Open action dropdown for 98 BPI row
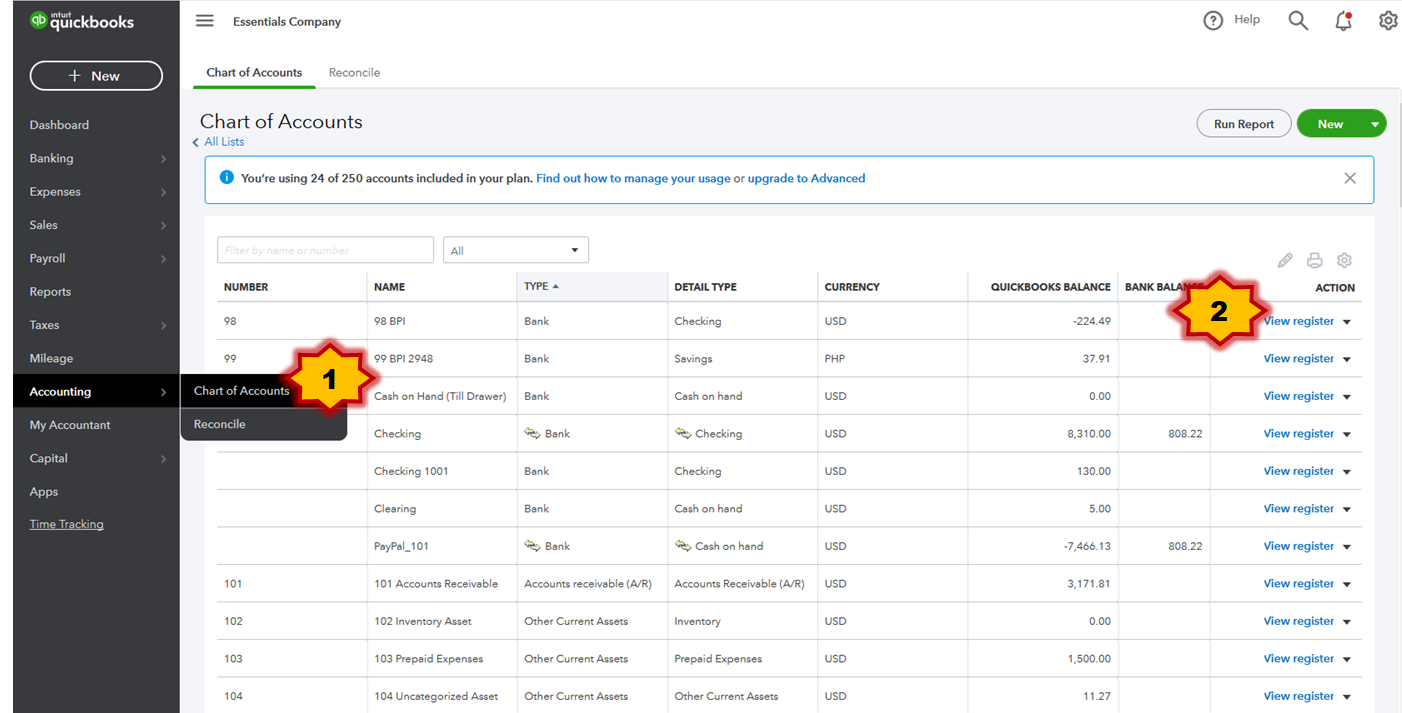The height and width of the screenshot is (713, 1402). pyautogui.click(x=1347, y=322)
